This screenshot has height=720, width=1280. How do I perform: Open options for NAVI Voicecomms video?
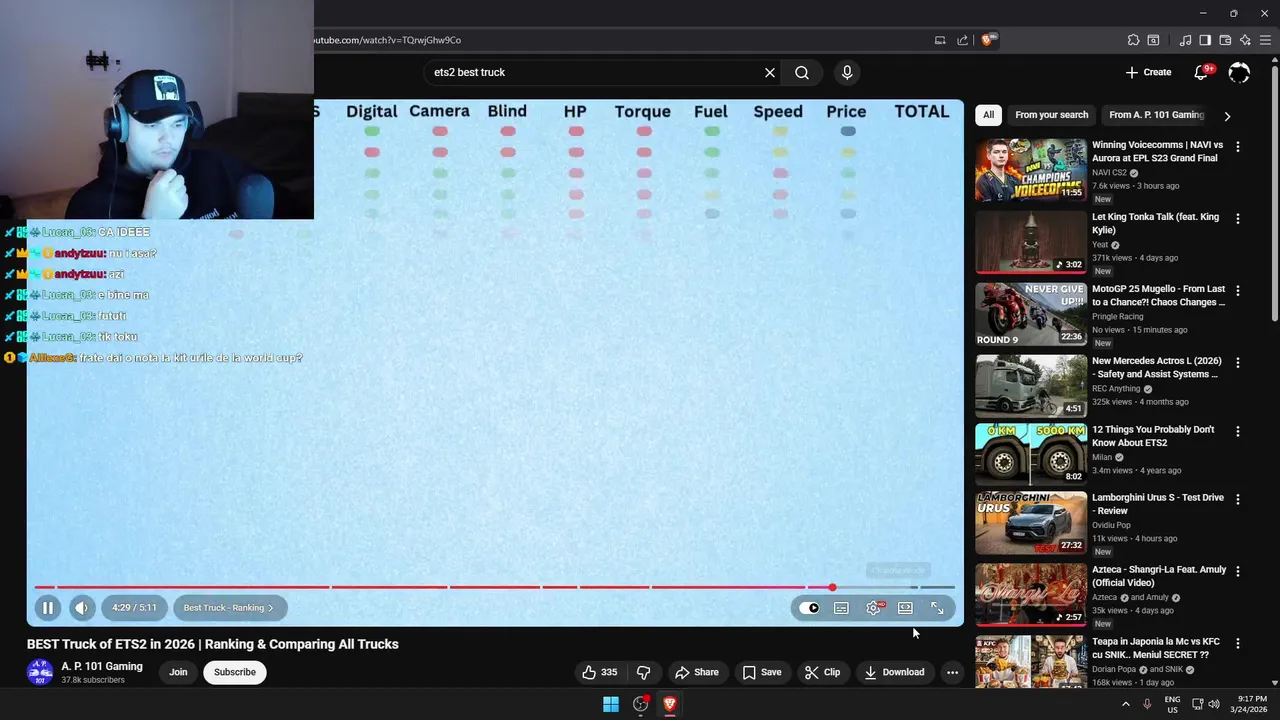coord(1238,147)
